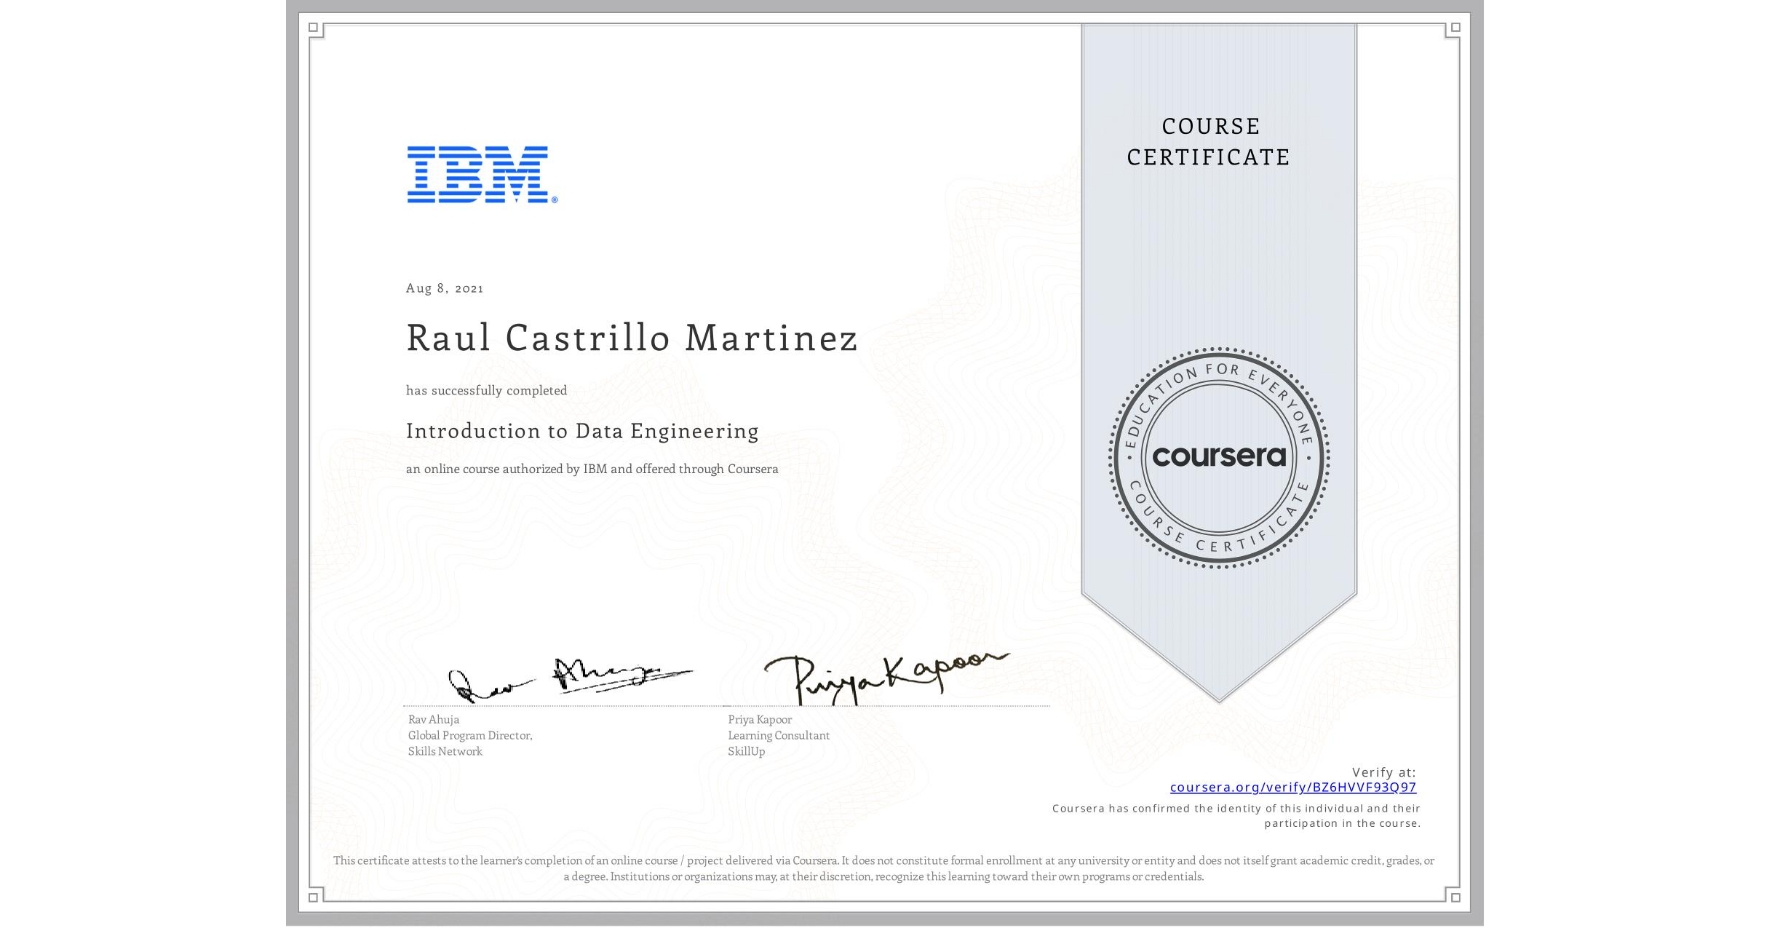Select the Introduction to Data Engineering title
Viewport: 1772px width, 928px height.
coord(581,431)
